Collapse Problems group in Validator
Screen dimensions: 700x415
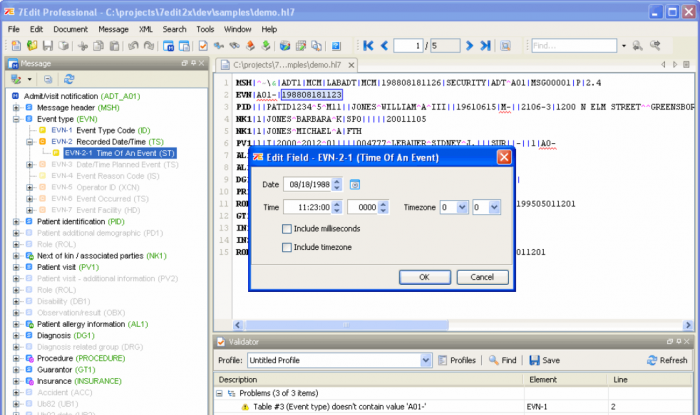[219, 393]
